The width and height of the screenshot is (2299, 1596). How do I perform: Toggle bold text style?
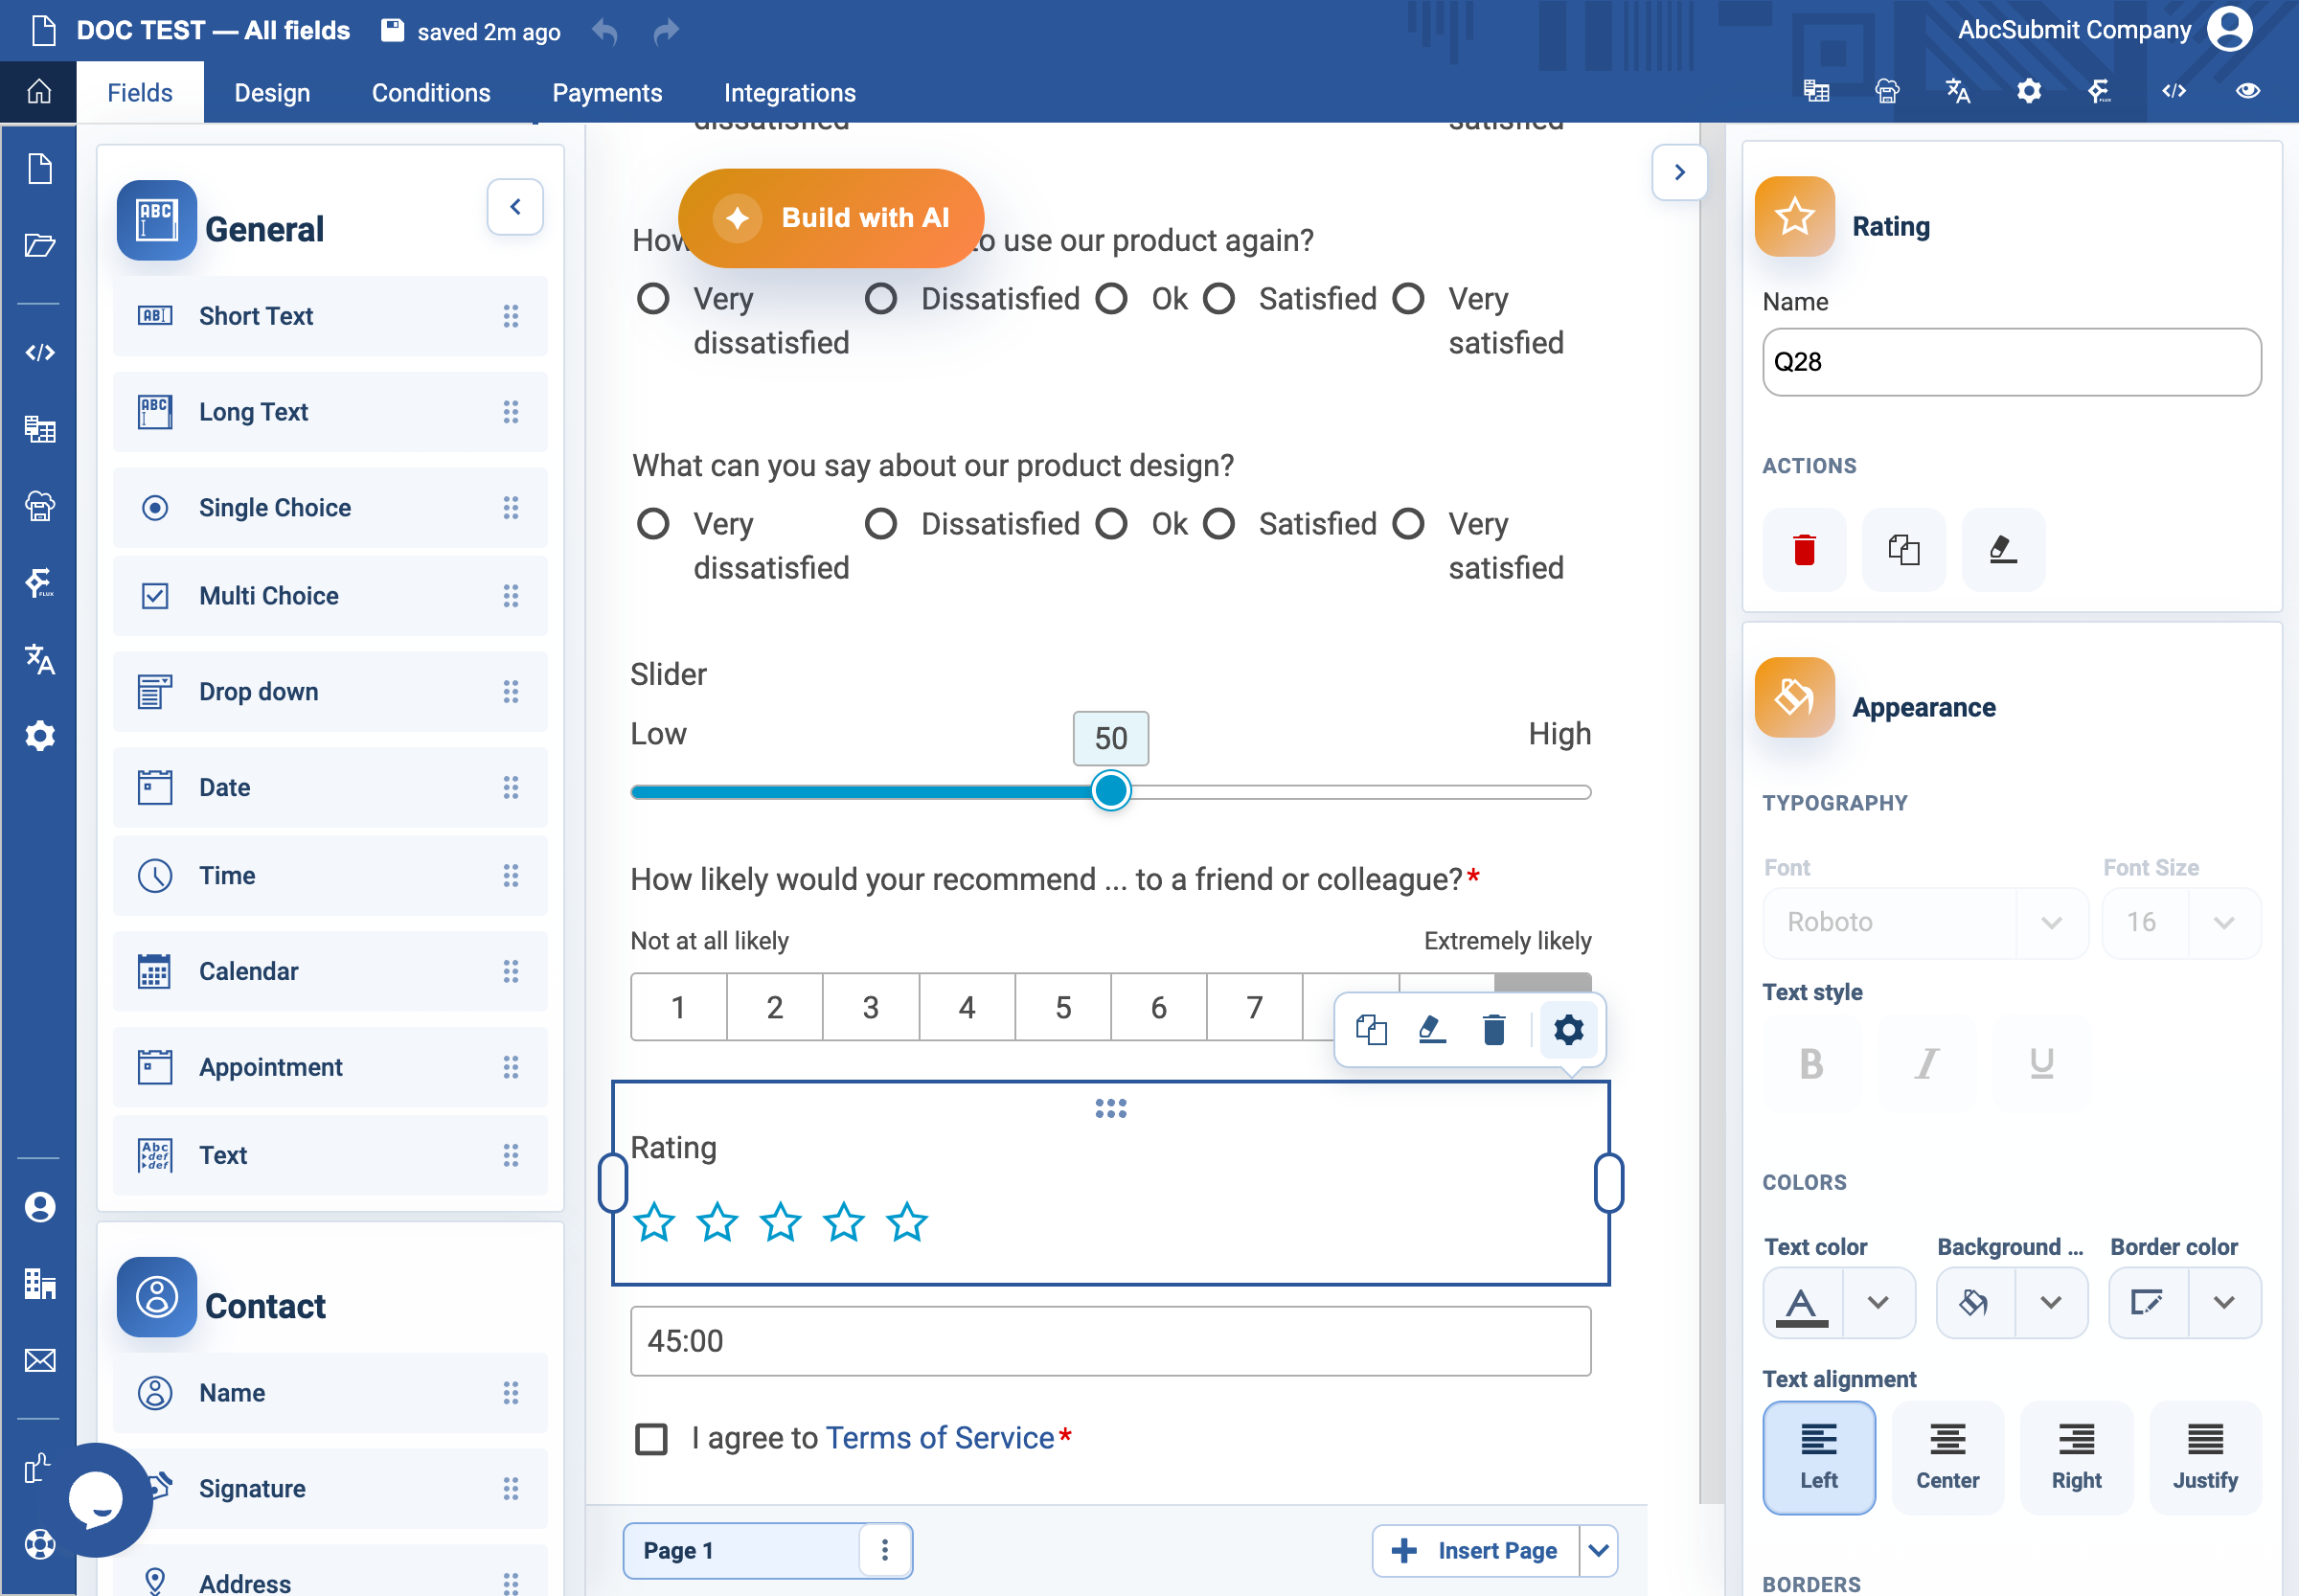(x=1811, y=1064)
